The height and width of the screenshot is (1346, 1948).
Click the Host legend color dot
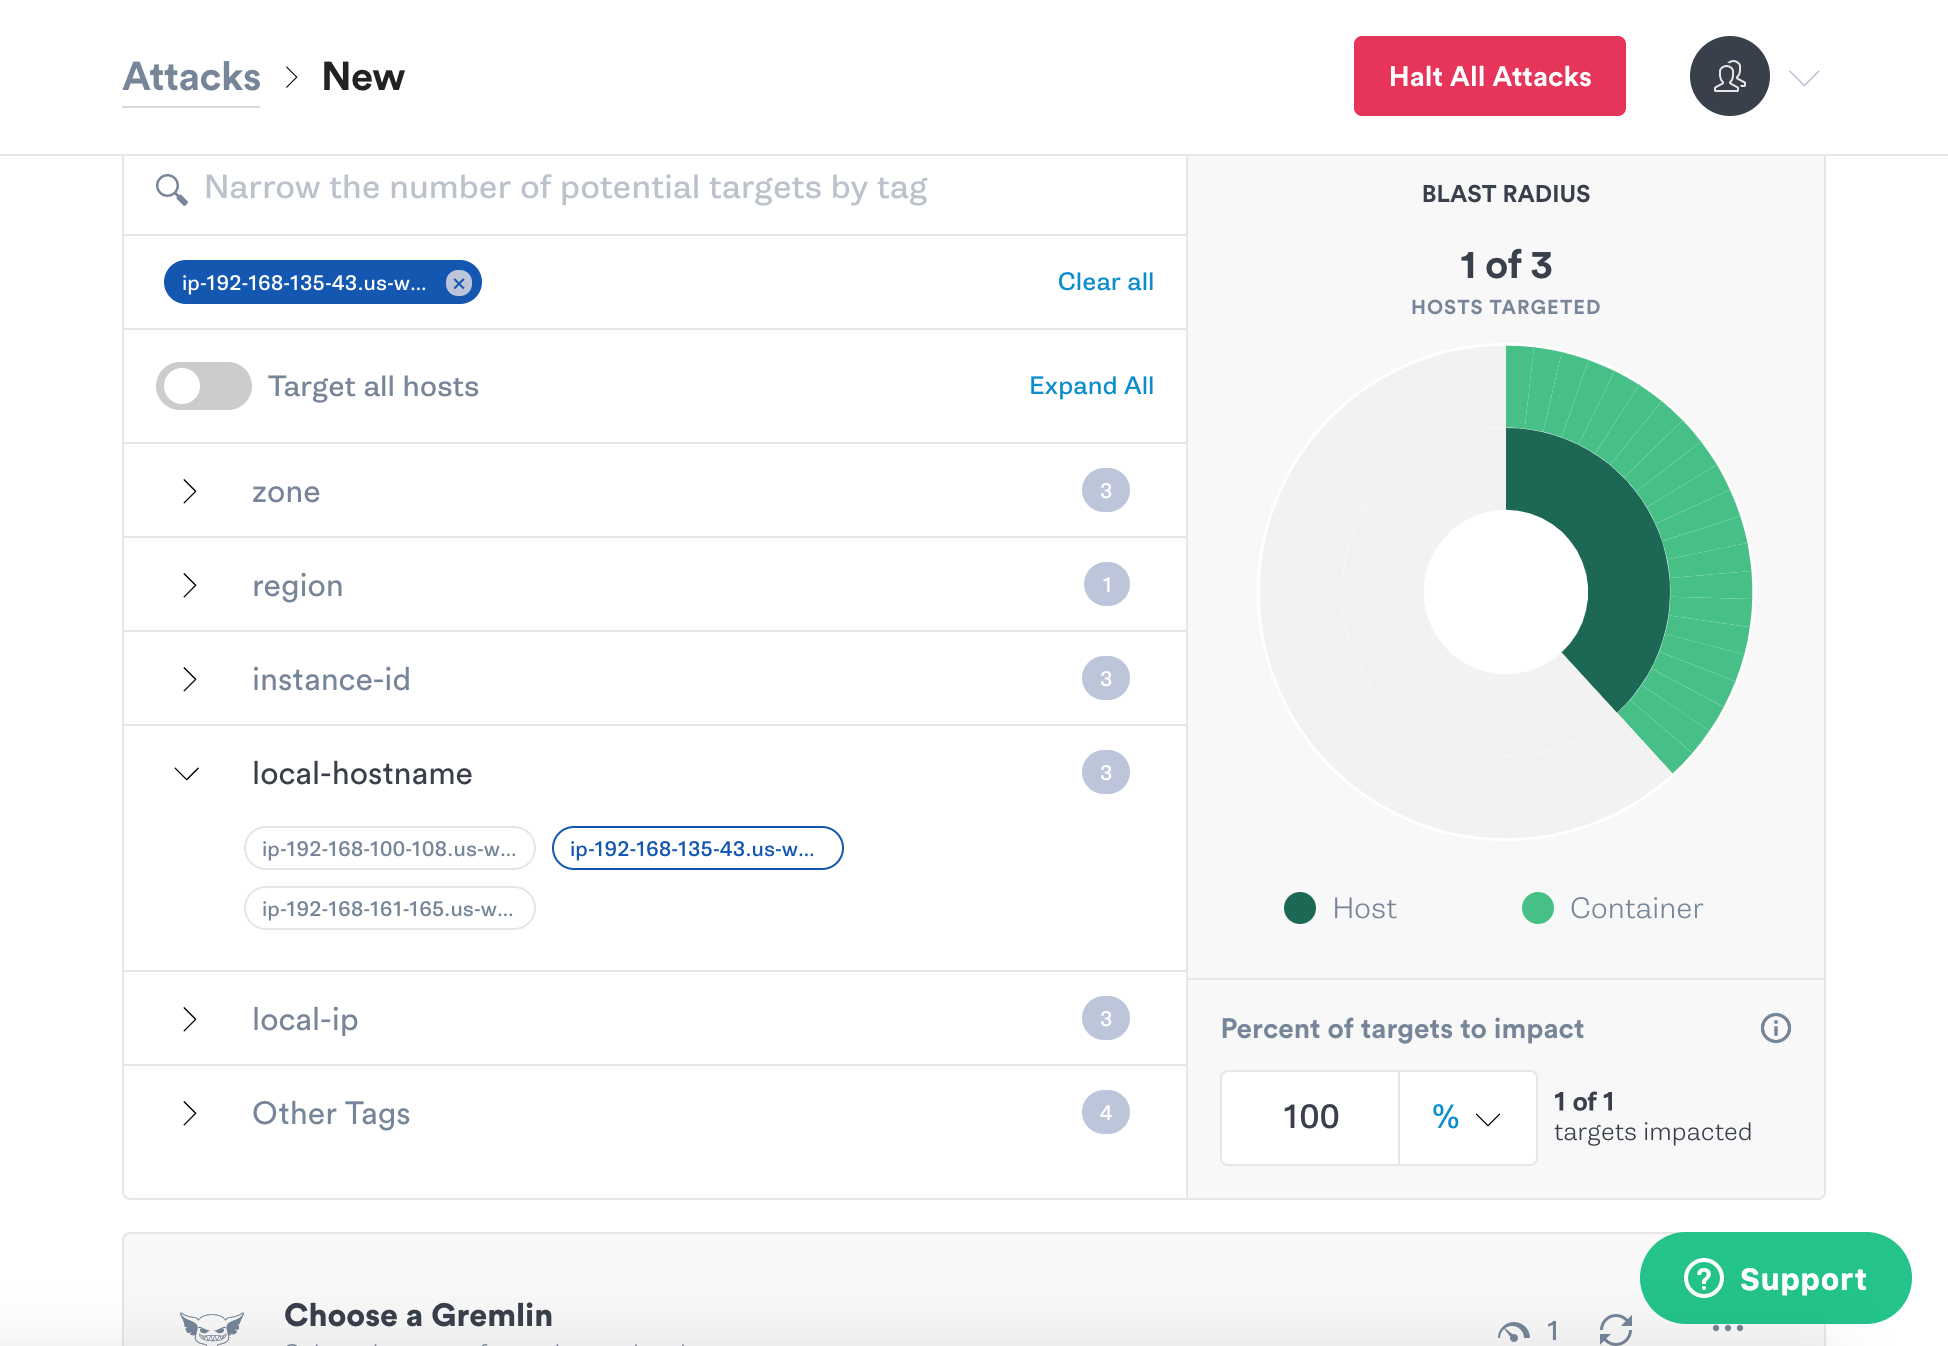click(1300, 908)
